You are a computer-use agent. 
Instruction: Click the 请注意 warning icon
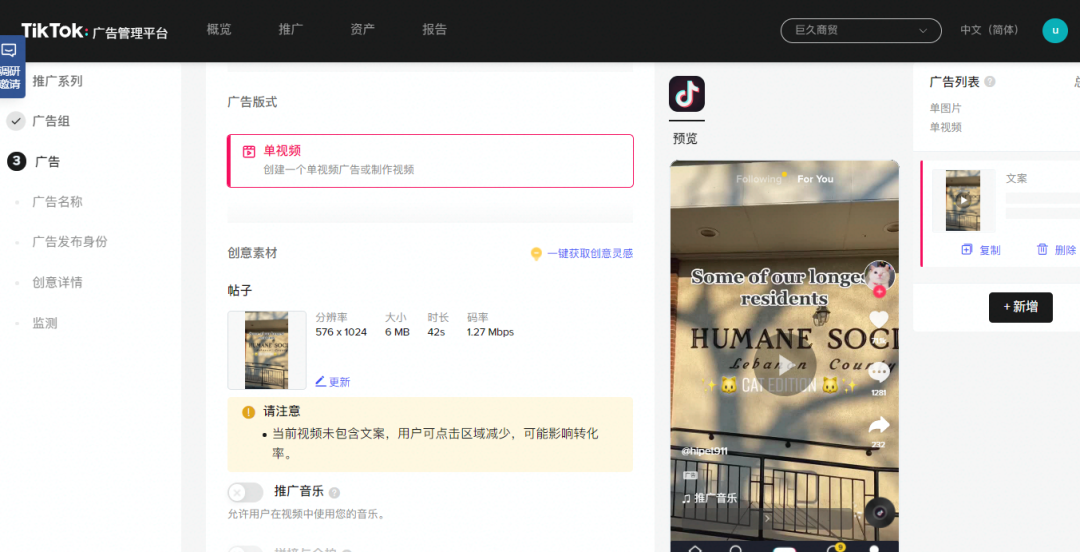(249, 412)
